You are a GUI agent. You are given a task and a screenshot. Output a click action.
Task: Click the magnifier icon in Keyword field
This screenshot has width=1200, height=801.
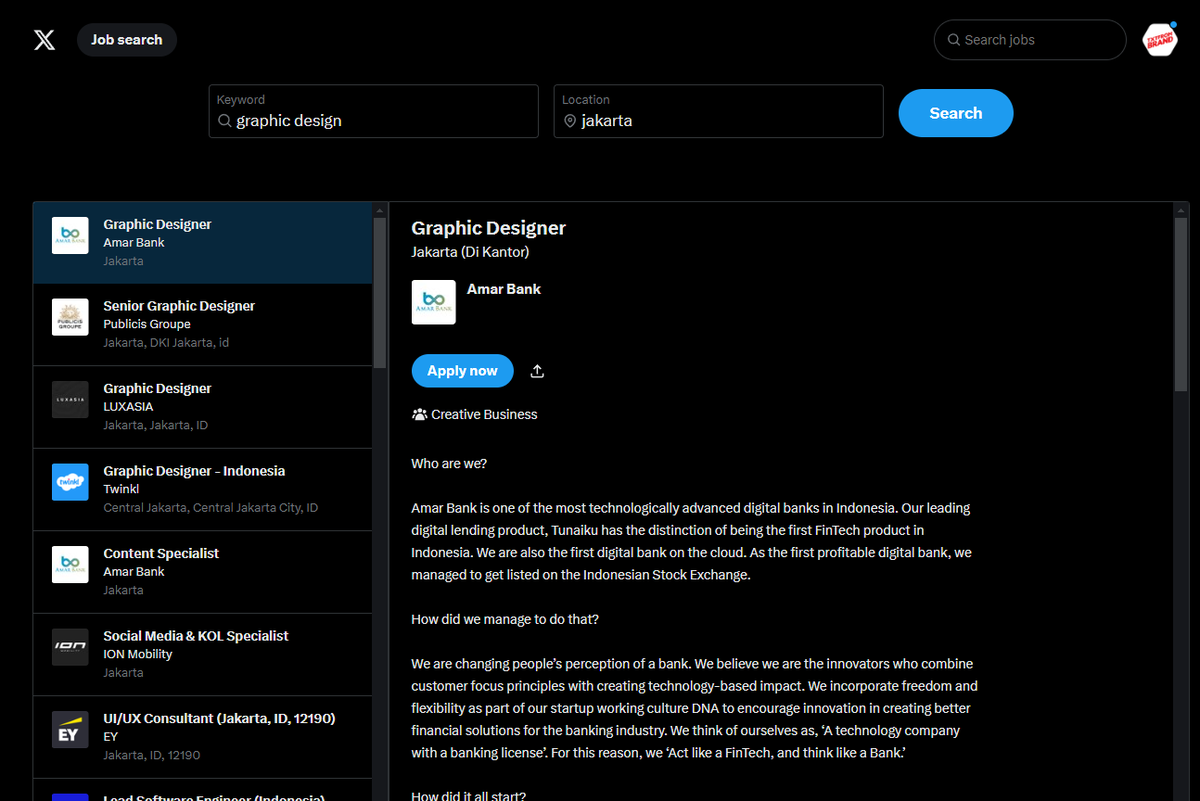pos(225,121)
